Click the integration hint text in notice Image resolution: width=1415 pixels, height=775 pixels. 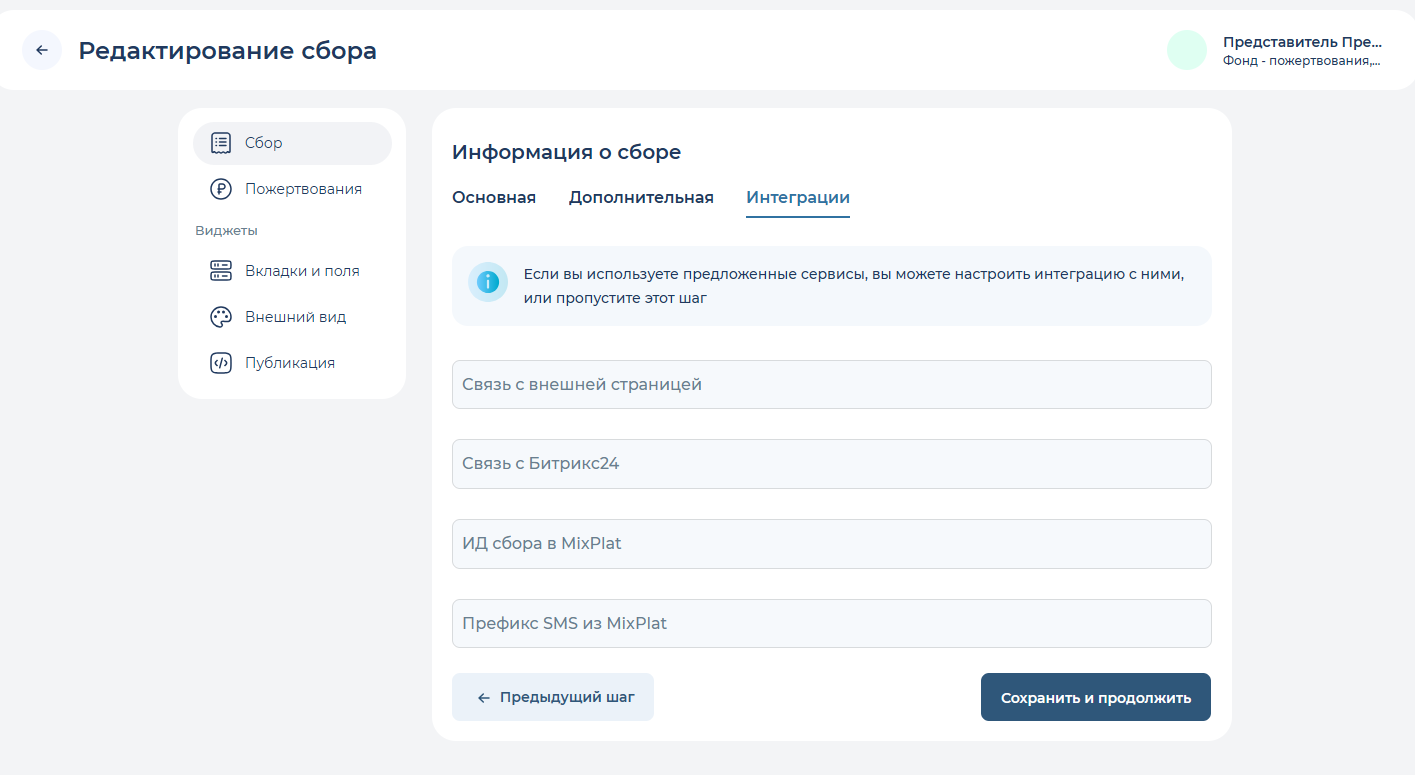[854, 286]
